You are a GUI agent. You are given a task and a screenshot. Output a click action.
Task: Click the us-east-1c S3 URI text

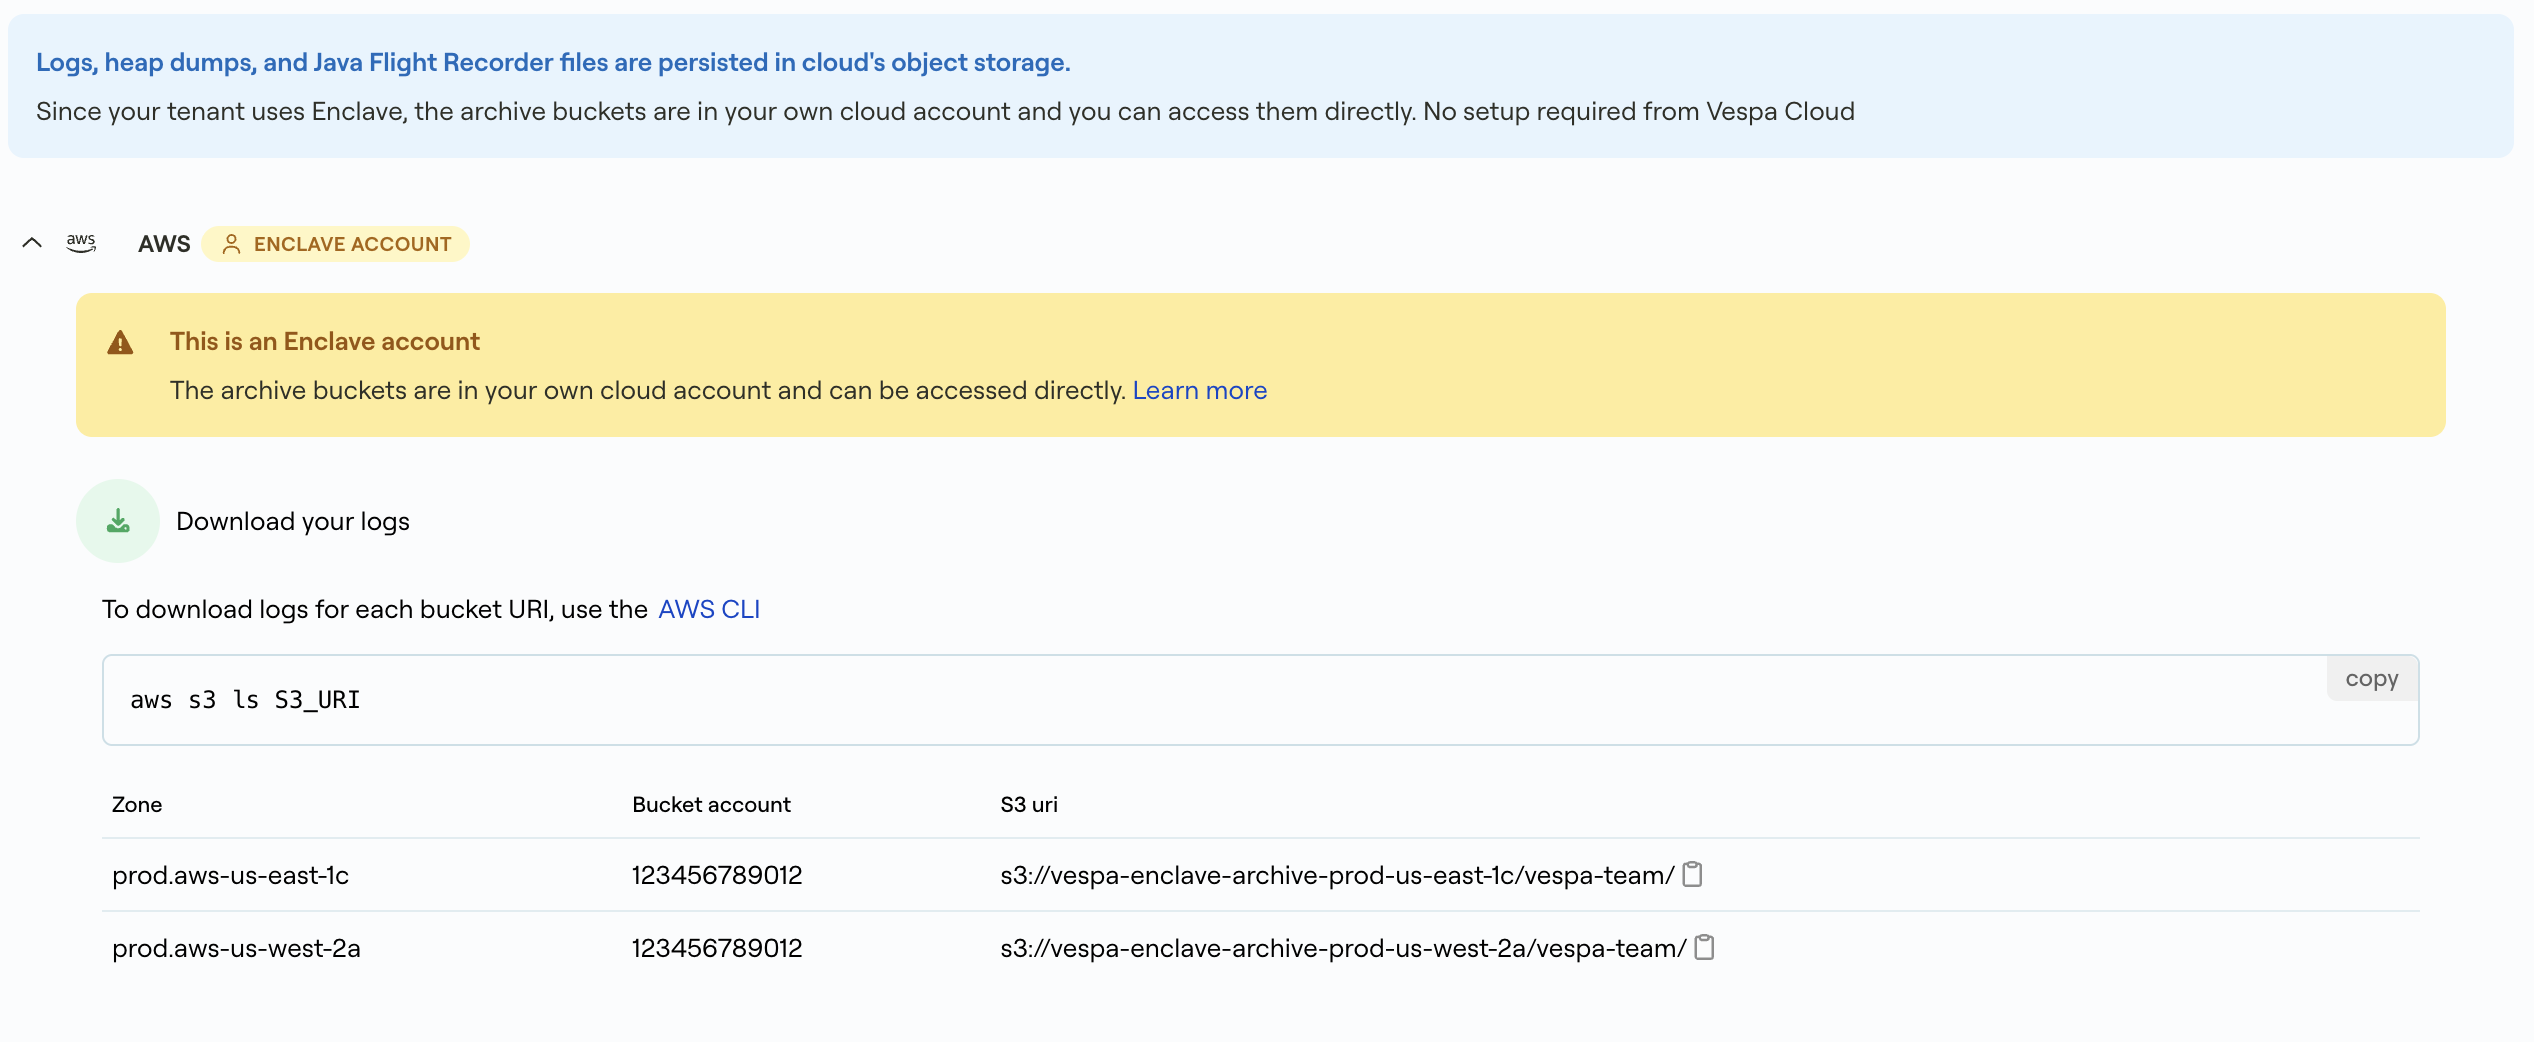[x=1336, y=875]
